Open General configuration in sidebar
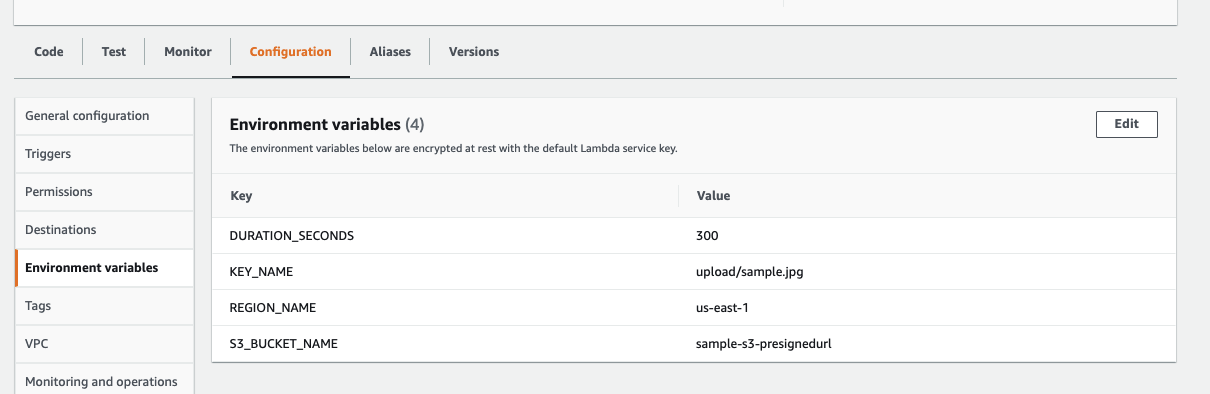The image size is (1210, 394). pos(104,116)
